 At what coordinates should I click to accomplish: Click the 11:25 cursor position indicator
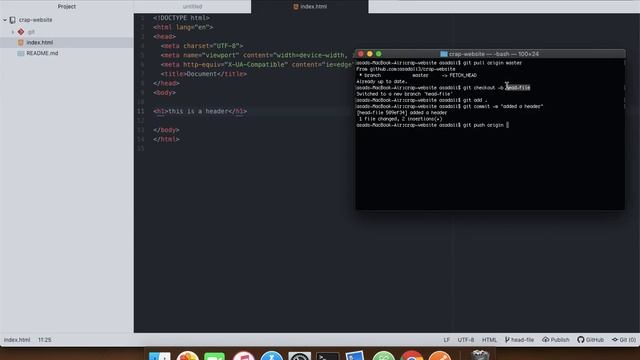[44, 340]
